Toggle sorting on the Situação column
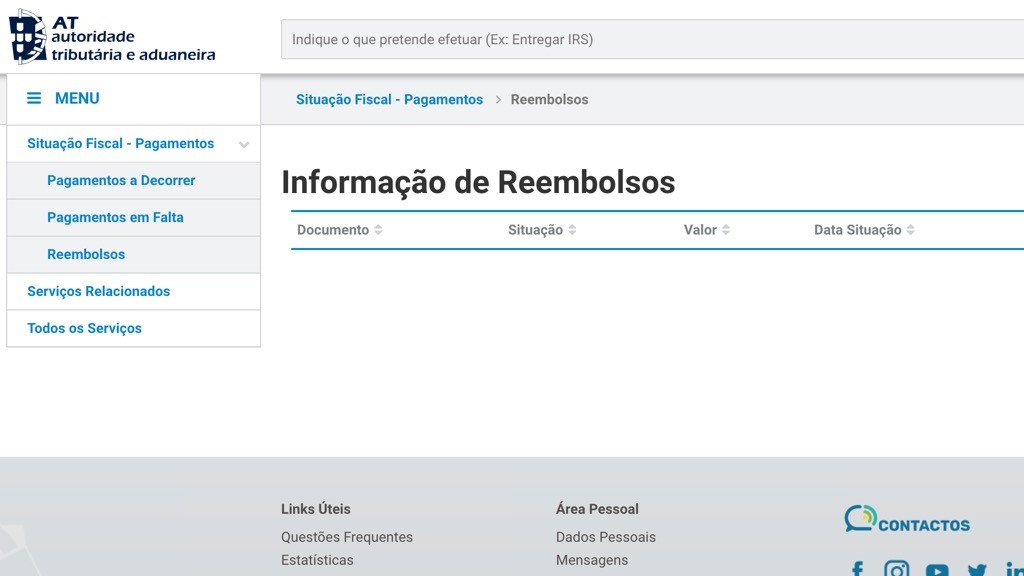This screenshot has height=576, width=1024. tap(571, 229)
